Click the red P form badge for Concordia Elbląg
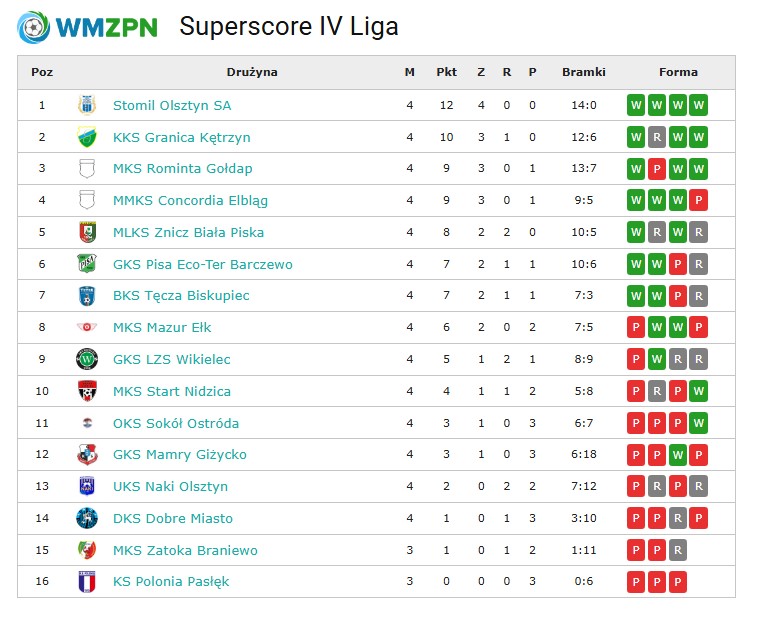 tap(698, 200)
